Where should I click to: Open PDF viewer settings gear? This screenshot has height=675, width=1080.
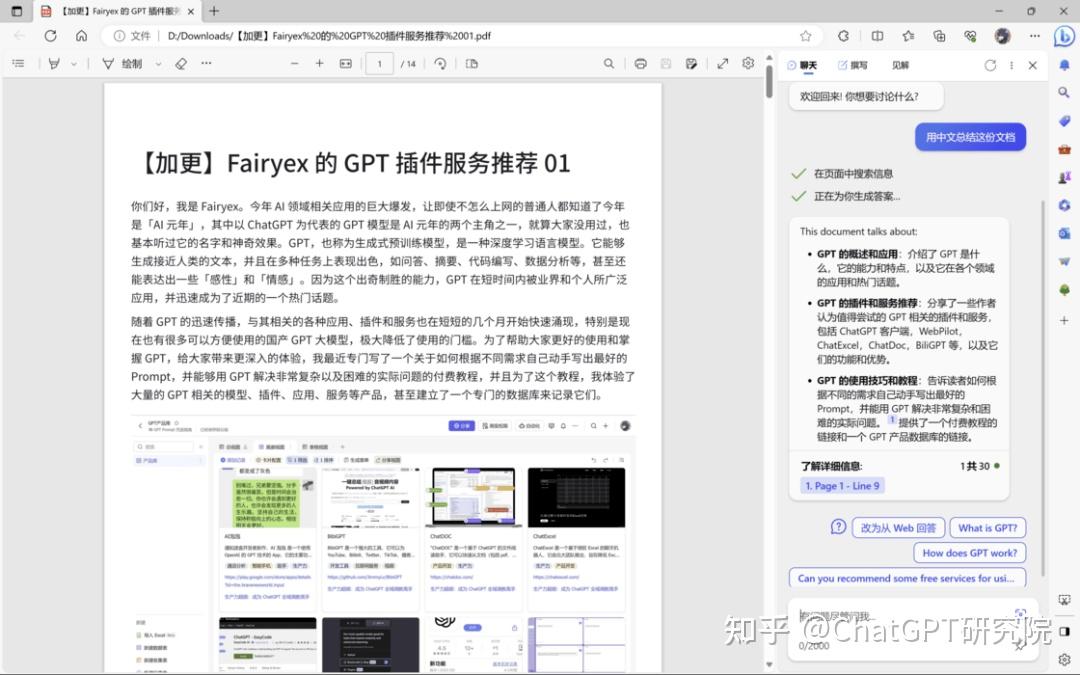(x=748, y=63)
